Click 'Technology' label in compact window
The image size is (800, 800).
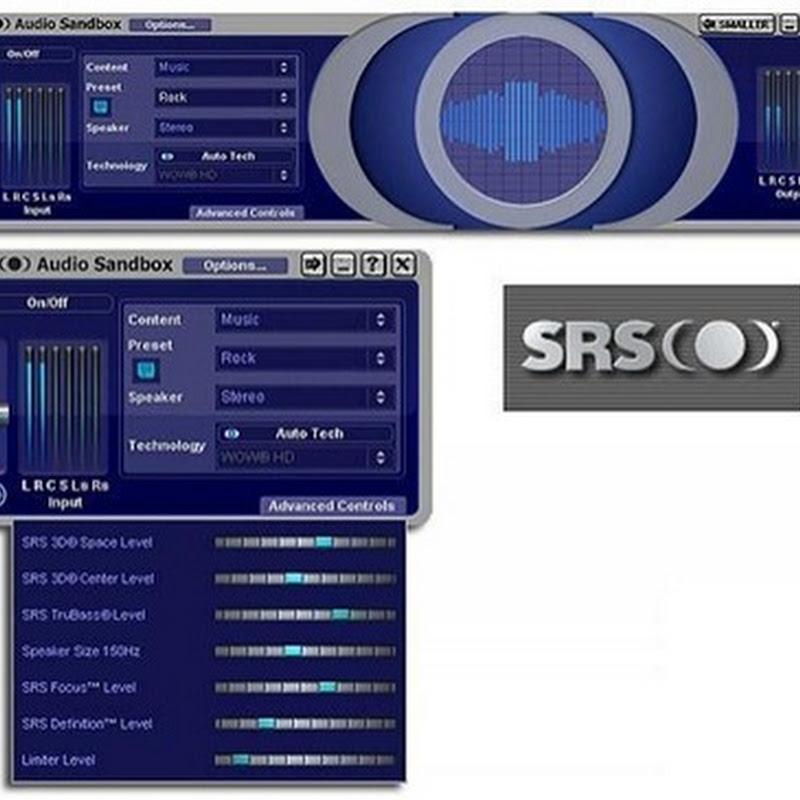(x=167, y=446)
